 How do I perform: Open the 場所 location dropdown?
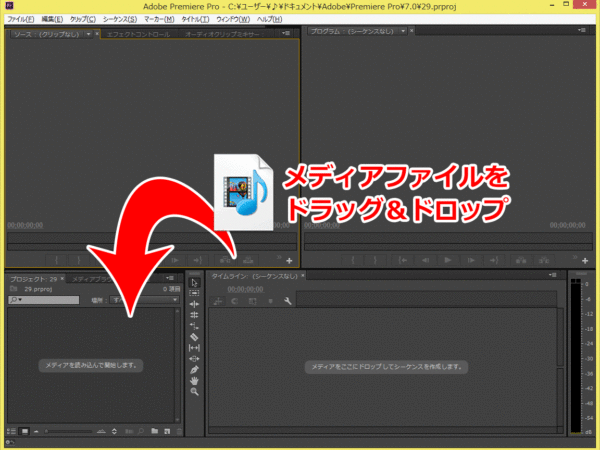[x=144, y=300]
